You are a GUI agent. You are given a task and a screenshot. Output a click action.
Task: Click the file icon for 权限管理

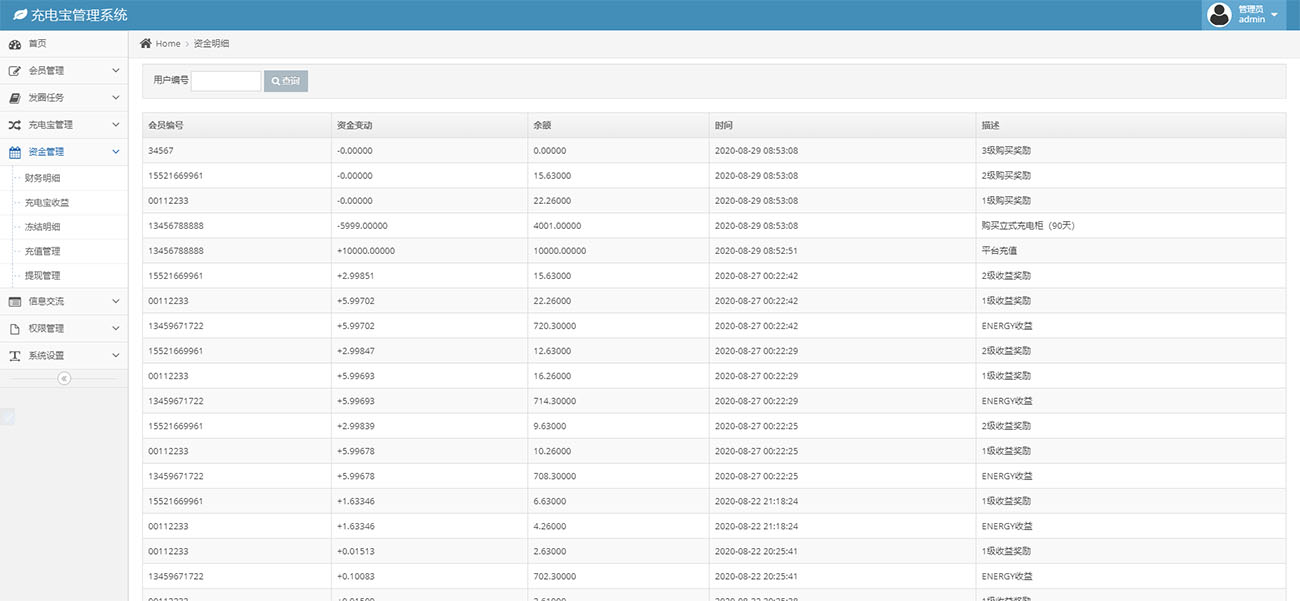[15, 328]
